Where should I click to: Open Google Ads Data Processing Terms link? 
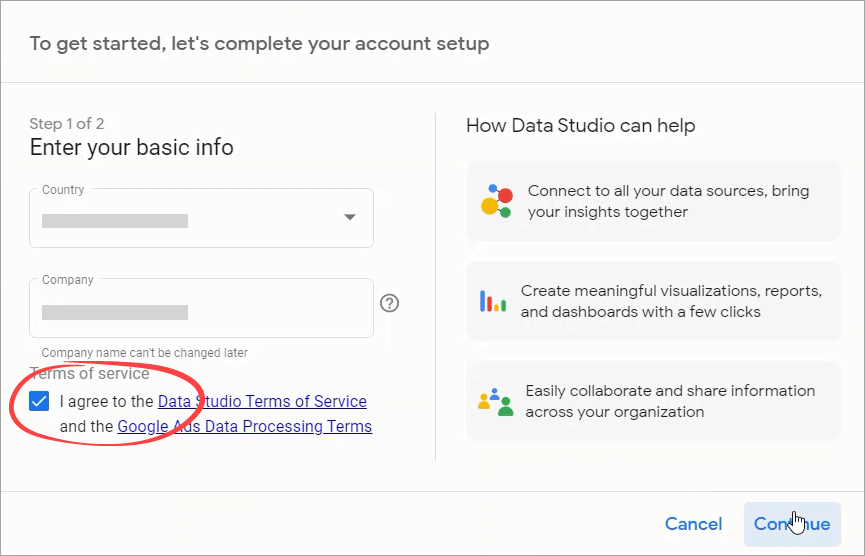click(x=244, y=426)
